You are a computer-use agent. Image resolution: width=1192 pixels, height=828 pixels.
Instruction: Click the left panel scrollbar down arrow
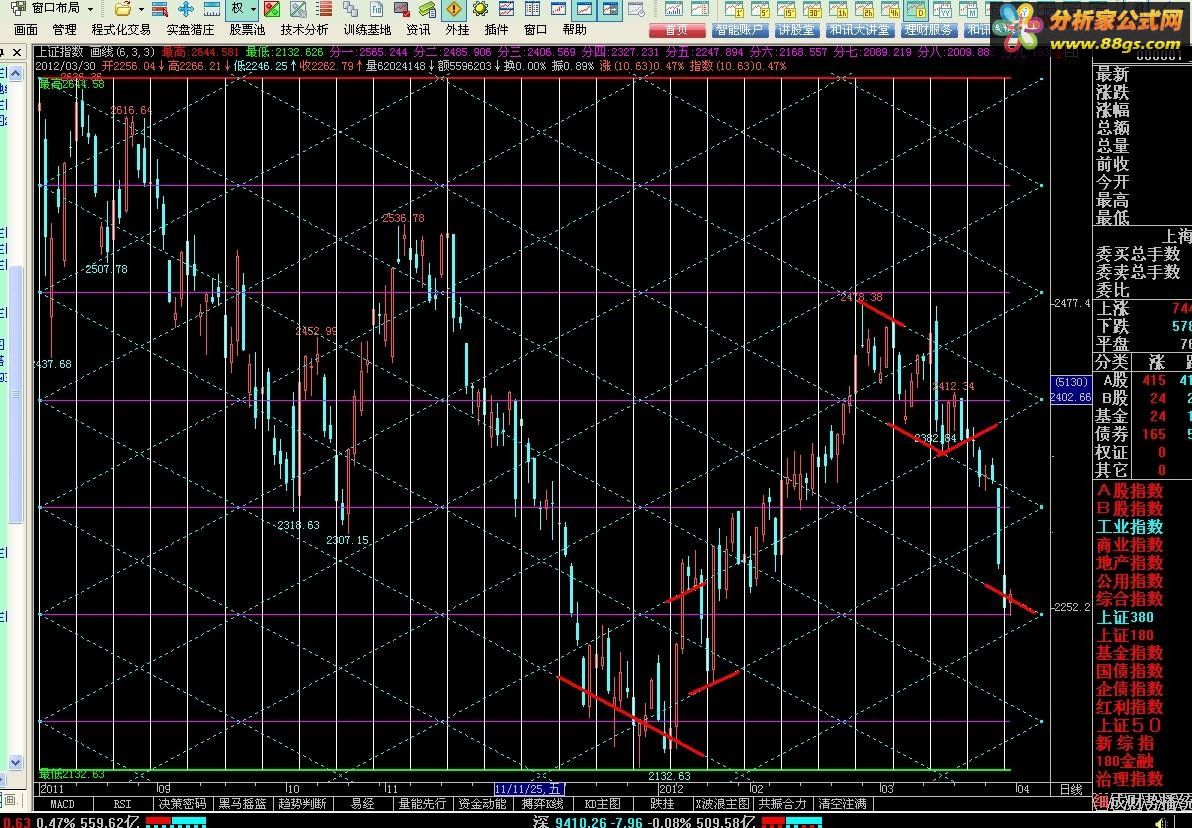(x=16, y=762)
